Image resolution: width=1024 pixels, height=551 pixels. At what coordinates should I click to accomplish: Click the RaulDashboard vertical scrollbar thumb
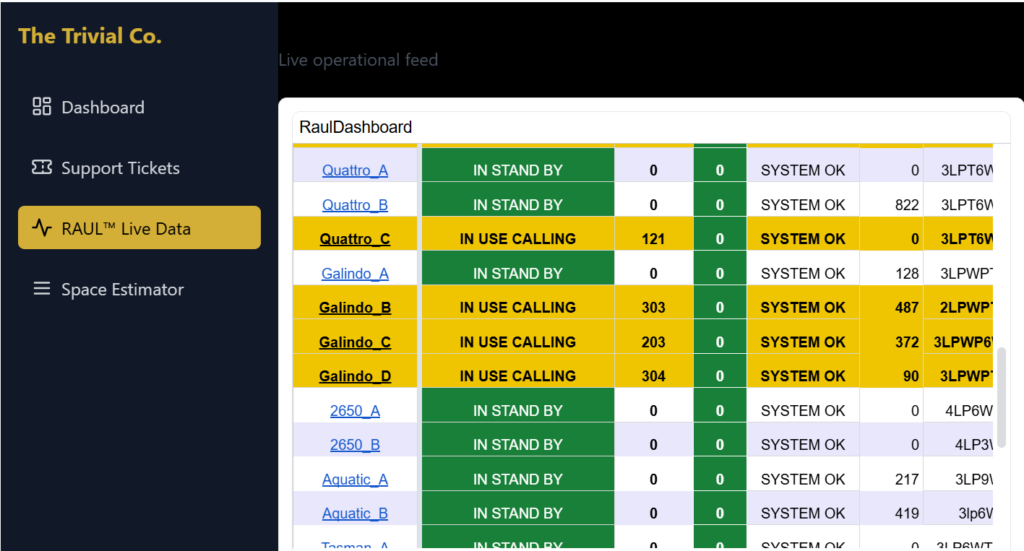click(x=1003, y=397)
